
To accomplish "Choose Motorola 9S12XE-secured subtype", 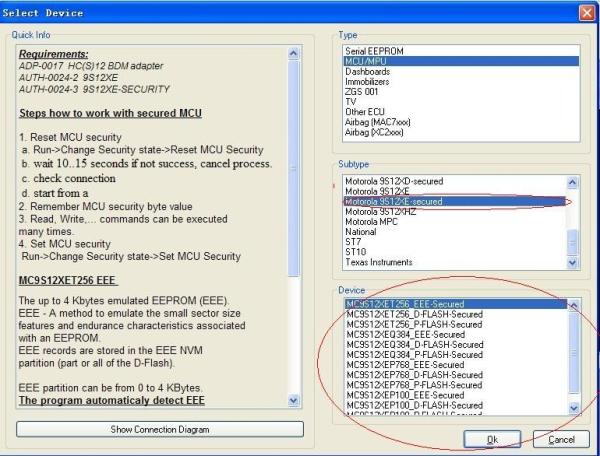I will [455, 201].
